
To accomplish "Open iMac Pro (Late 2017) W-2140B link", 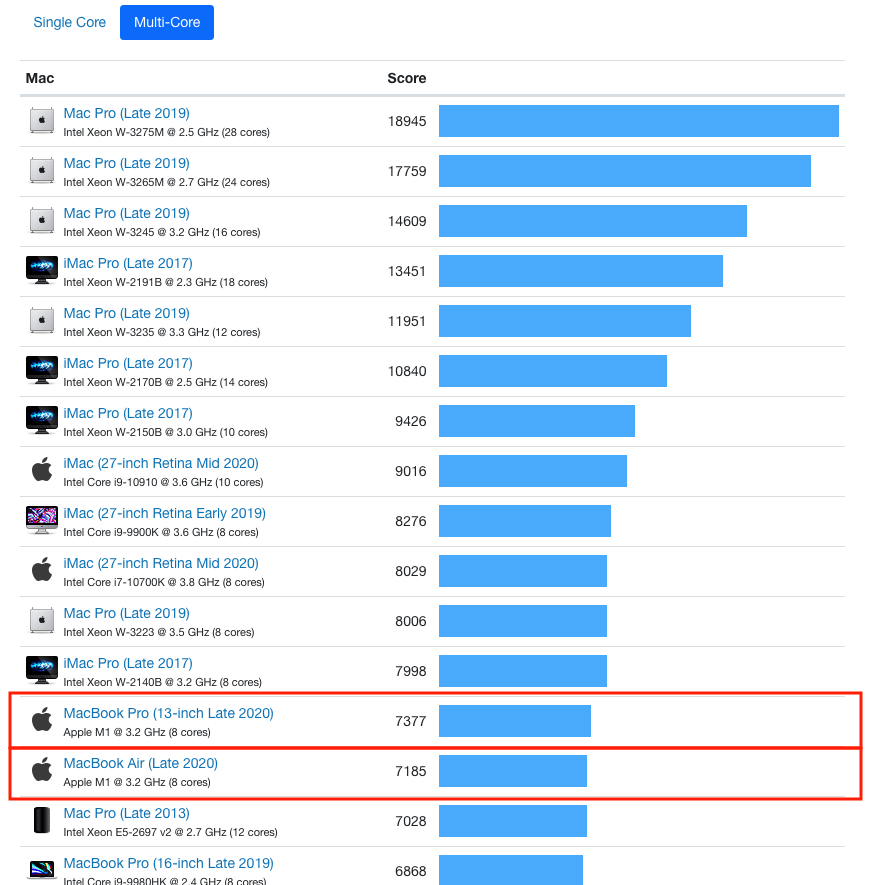I will click(128, 663).
